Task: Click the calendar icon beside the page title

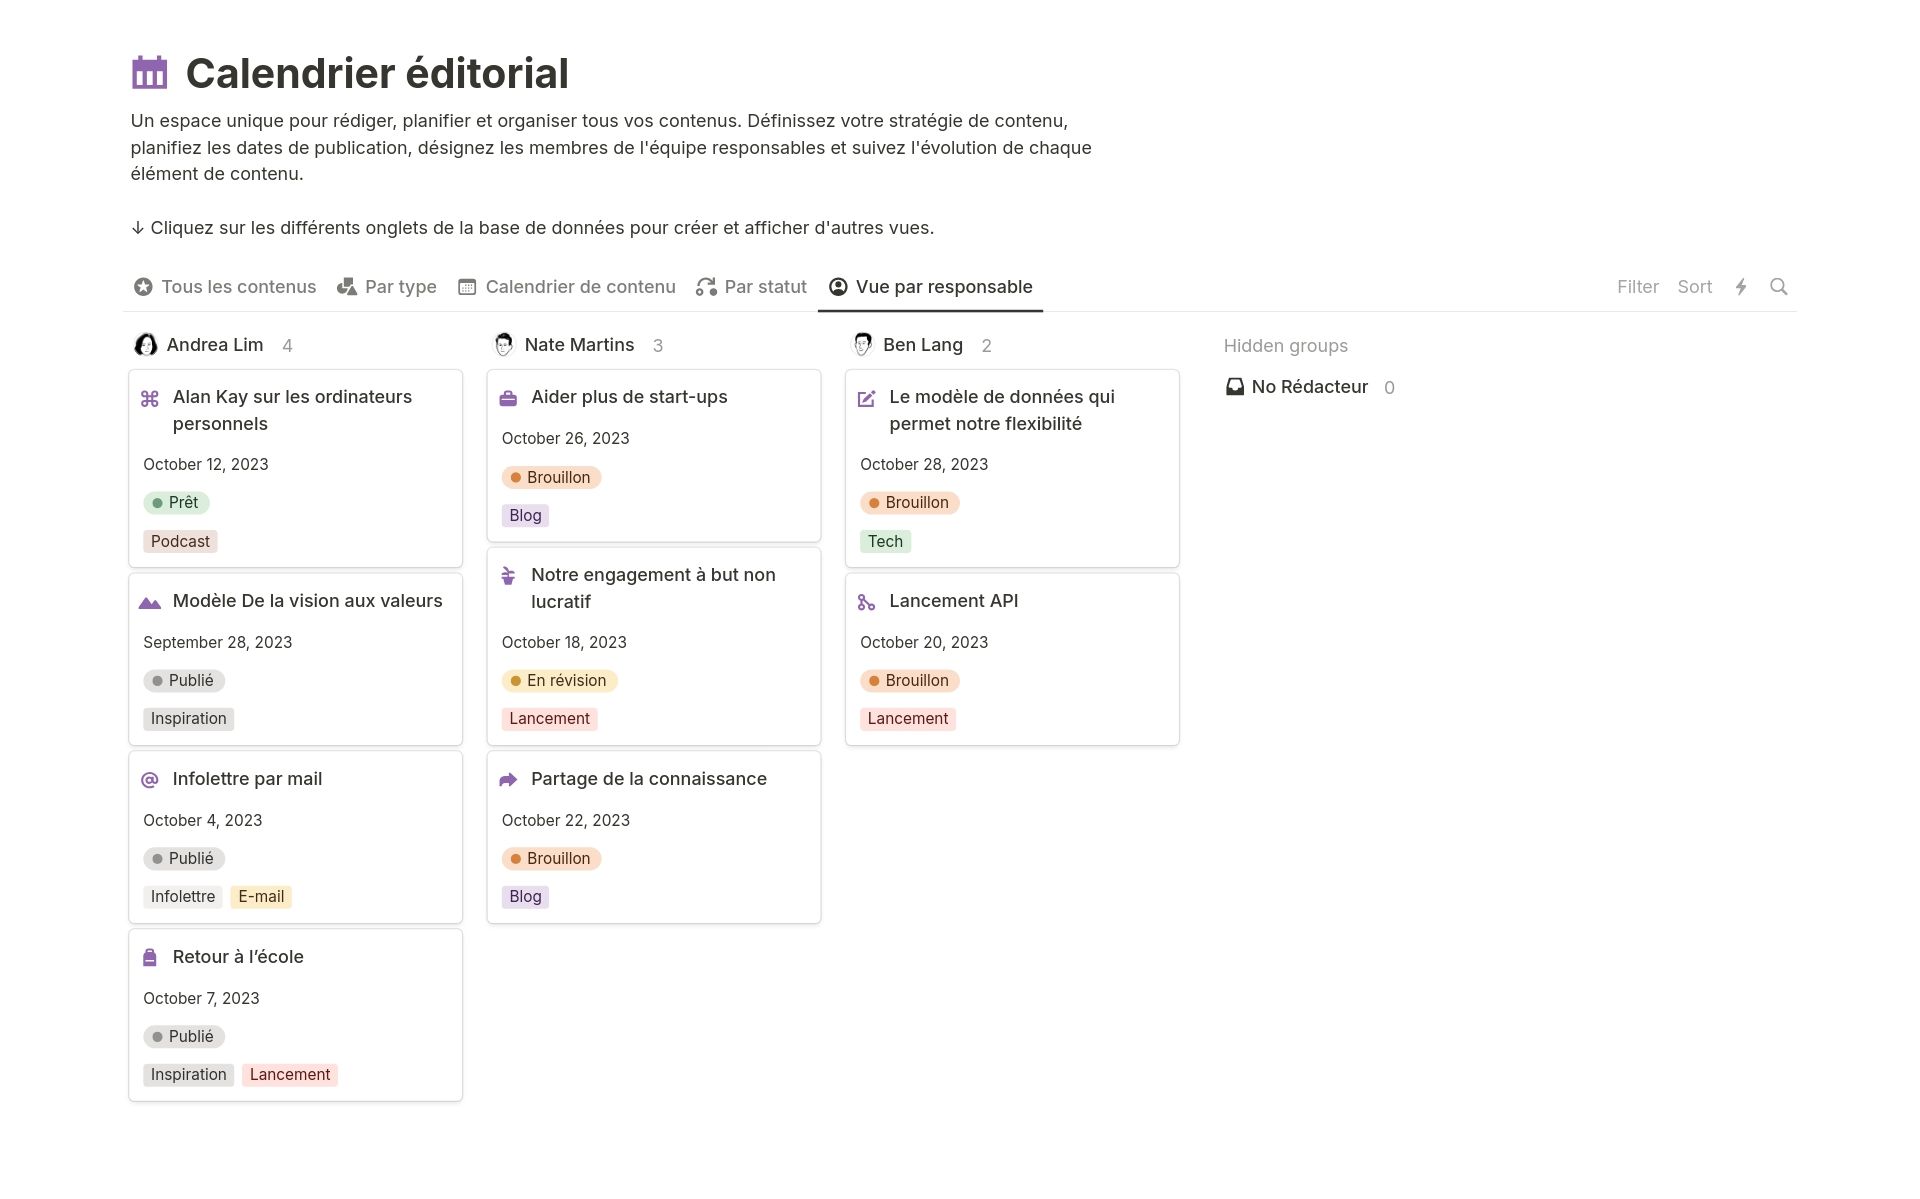Action: pyautogui.click(x=148, y=72)
